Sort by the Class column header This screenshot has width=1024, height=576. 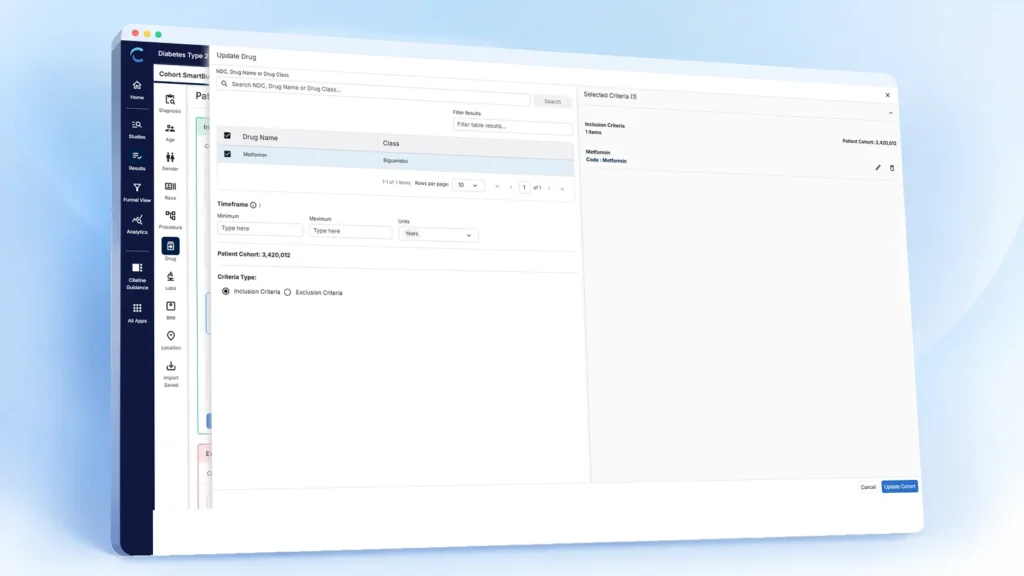point(391,143)
